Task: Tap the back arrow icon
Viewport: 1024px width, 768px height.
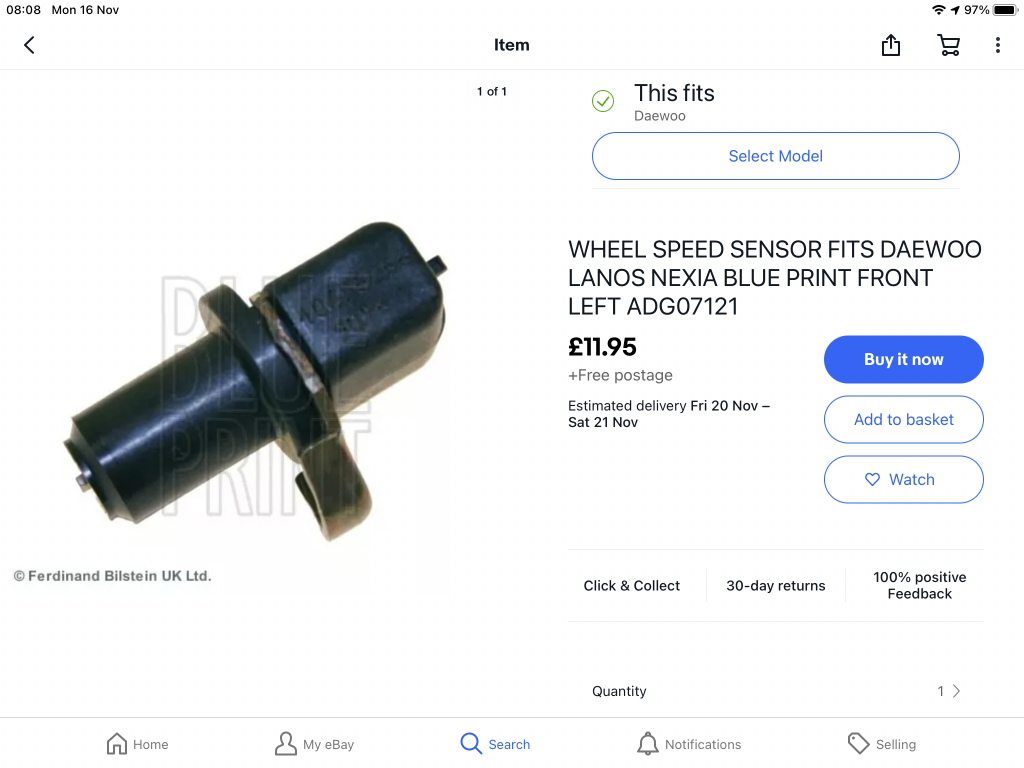Action: click(x=29, y=45)
